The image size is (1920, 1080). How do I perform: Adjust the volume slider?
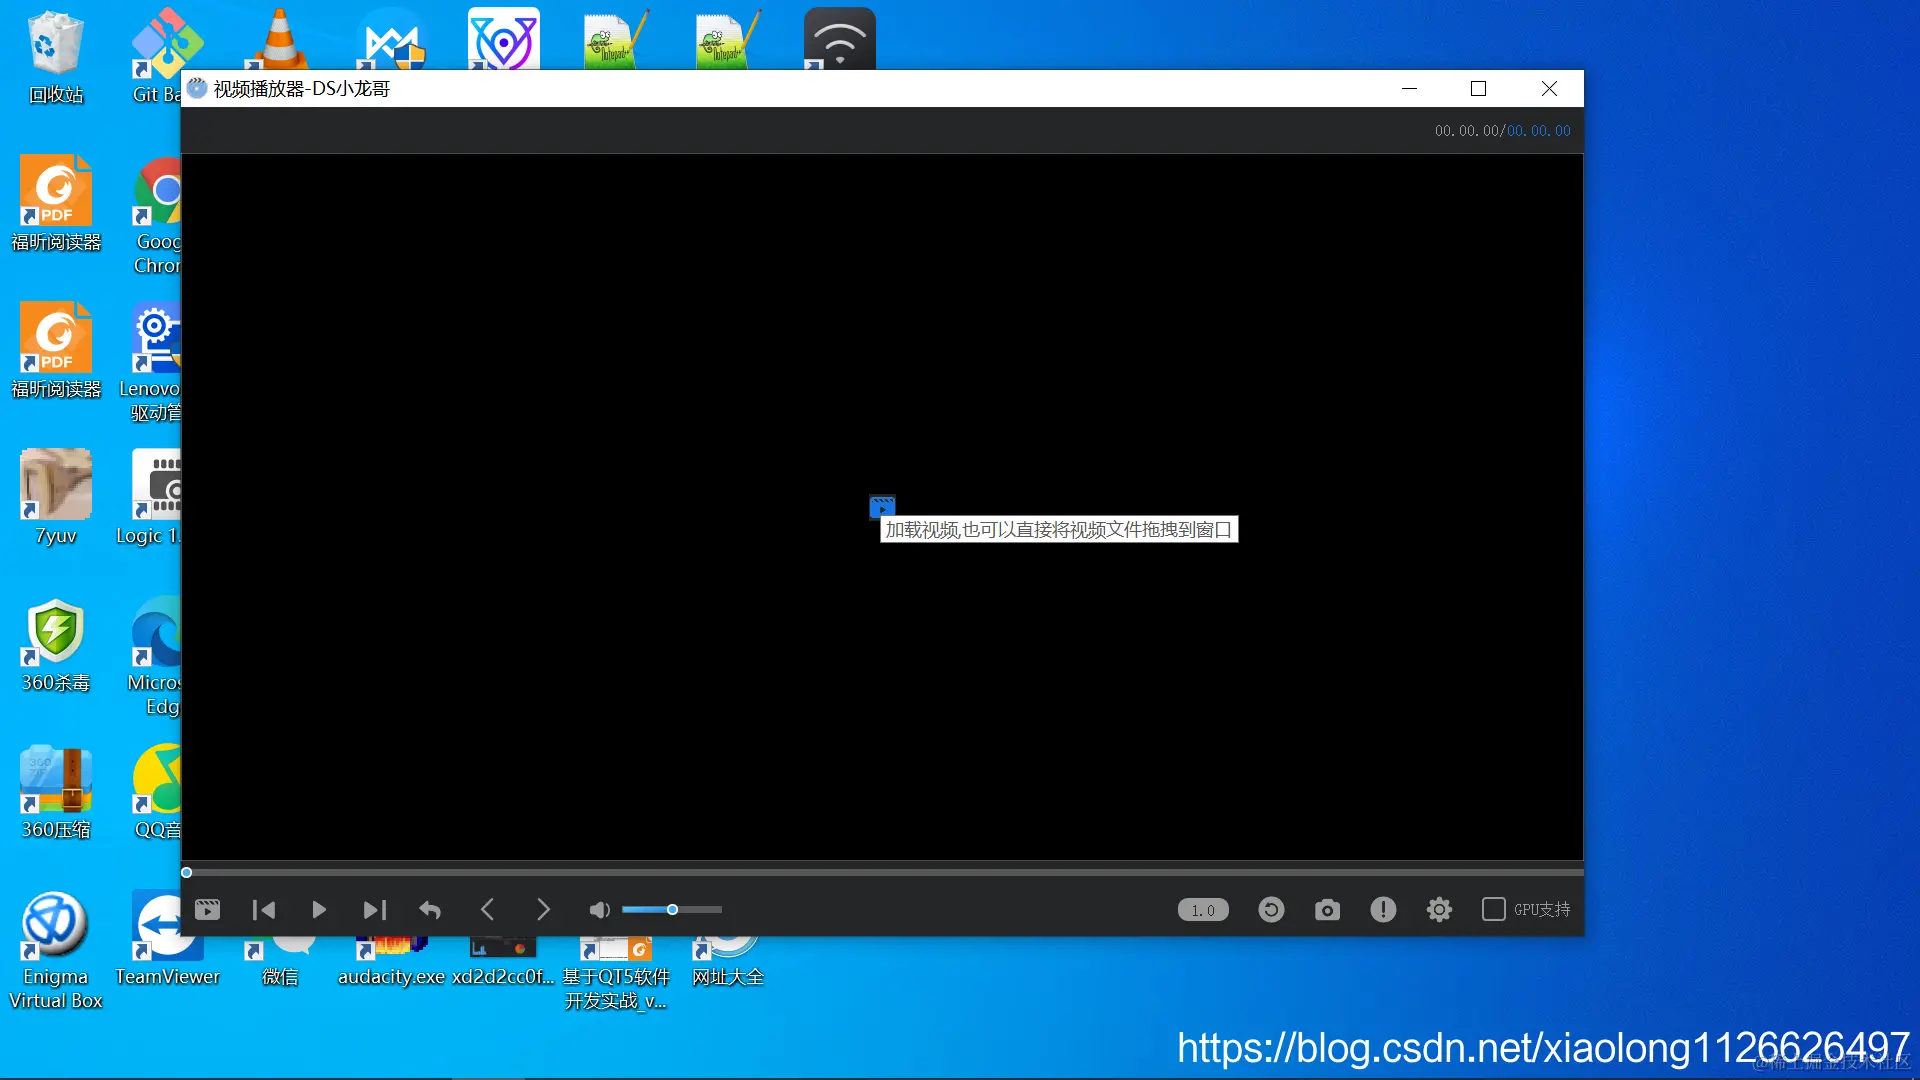click(672, 909)
